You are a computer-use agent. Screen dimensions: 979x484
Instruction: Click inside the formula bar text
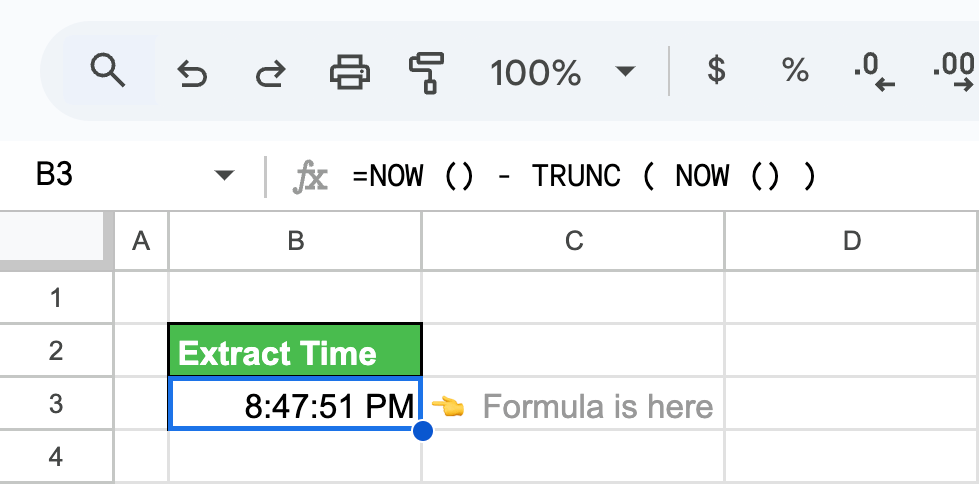(x=584, y=175)
